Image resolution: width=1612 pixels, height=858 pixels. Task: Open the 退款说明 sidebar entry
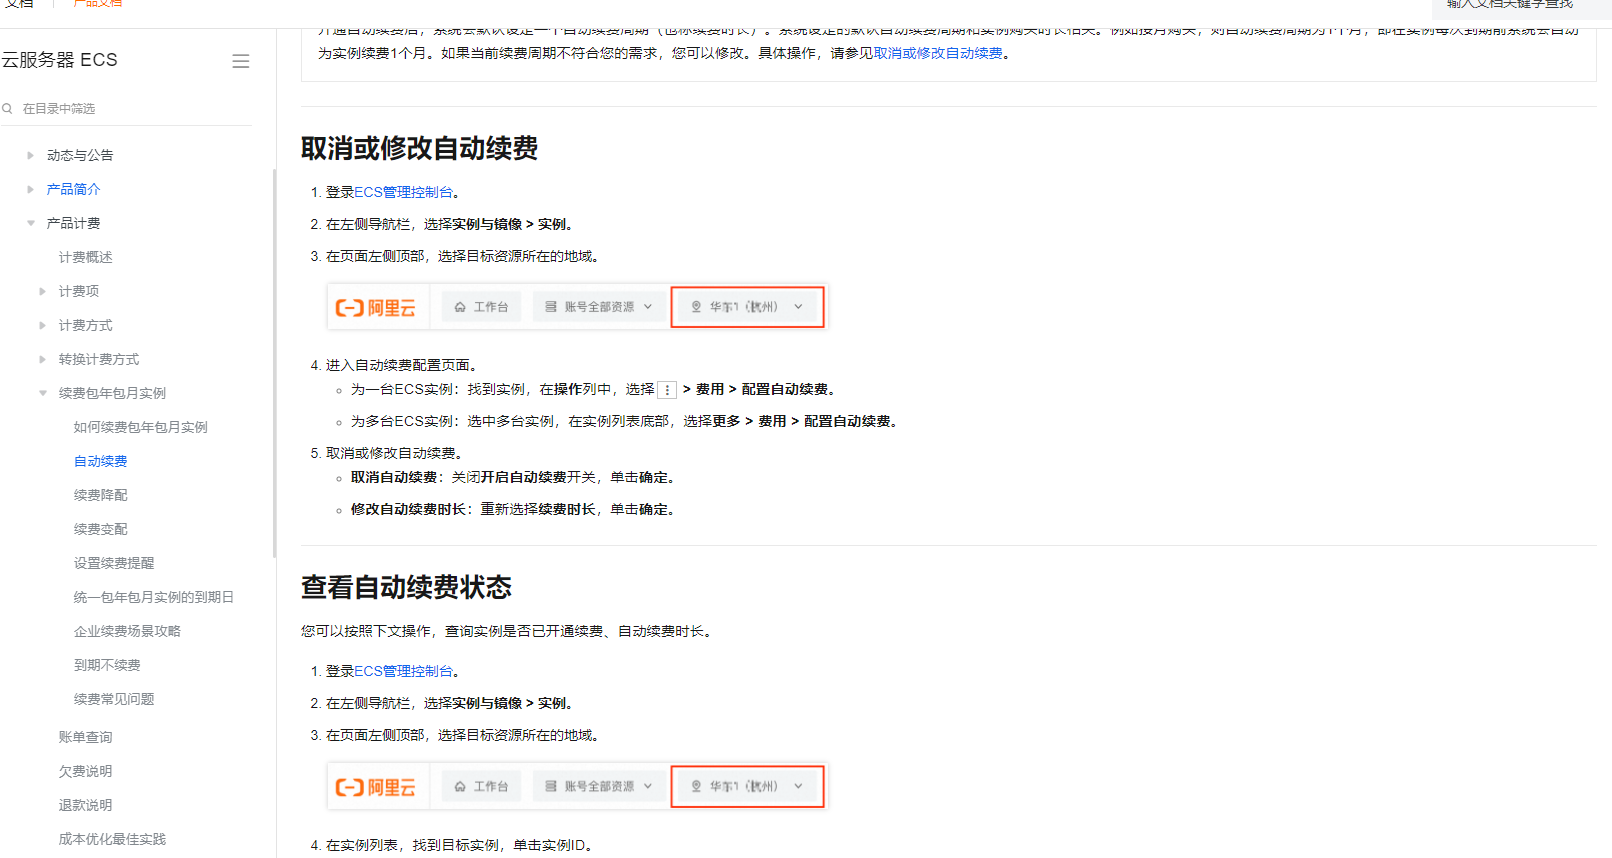85,805
